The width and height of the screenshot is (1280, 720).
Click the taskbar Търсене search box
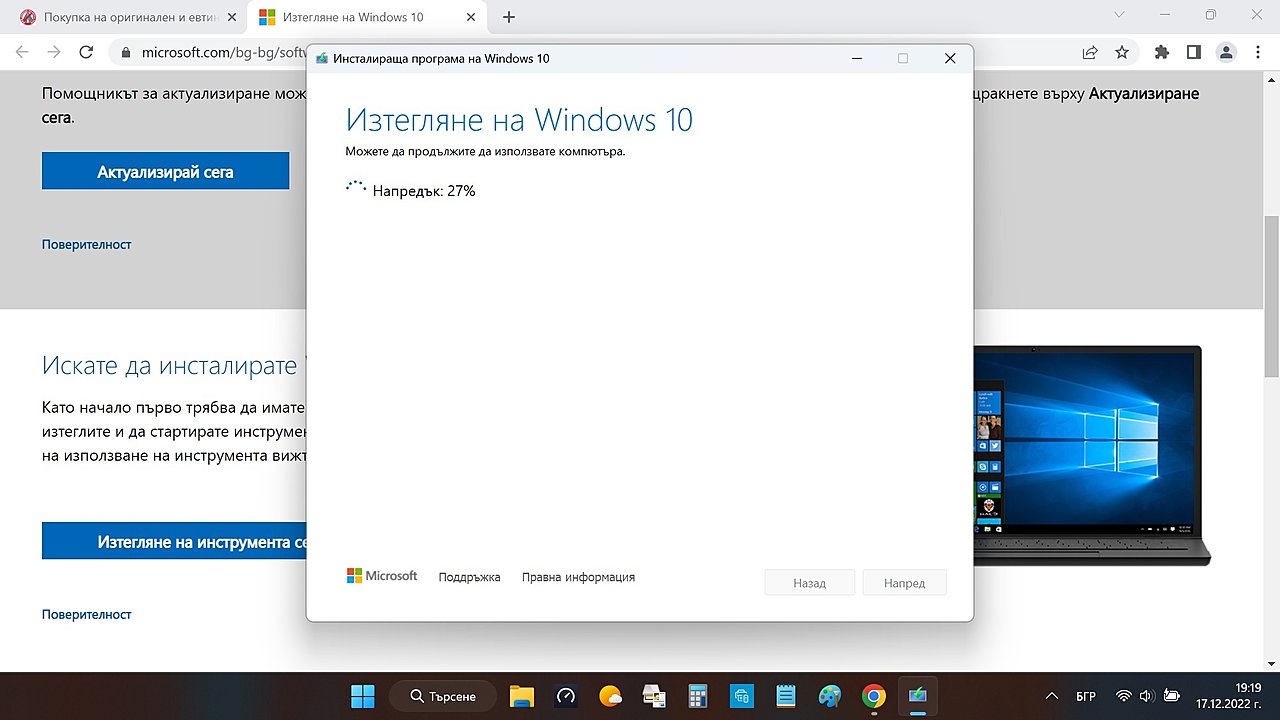coord(443,696)
